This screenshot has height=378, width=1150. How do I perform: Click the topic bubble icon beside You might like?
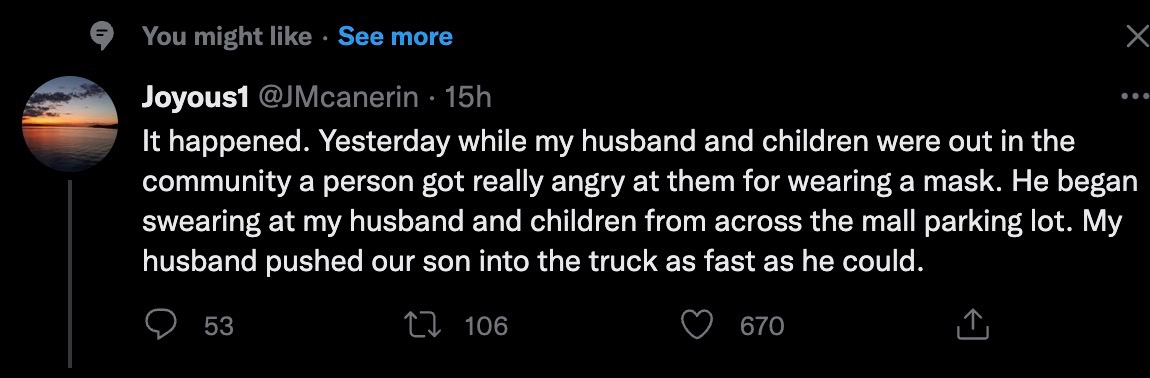coord(100,35)
